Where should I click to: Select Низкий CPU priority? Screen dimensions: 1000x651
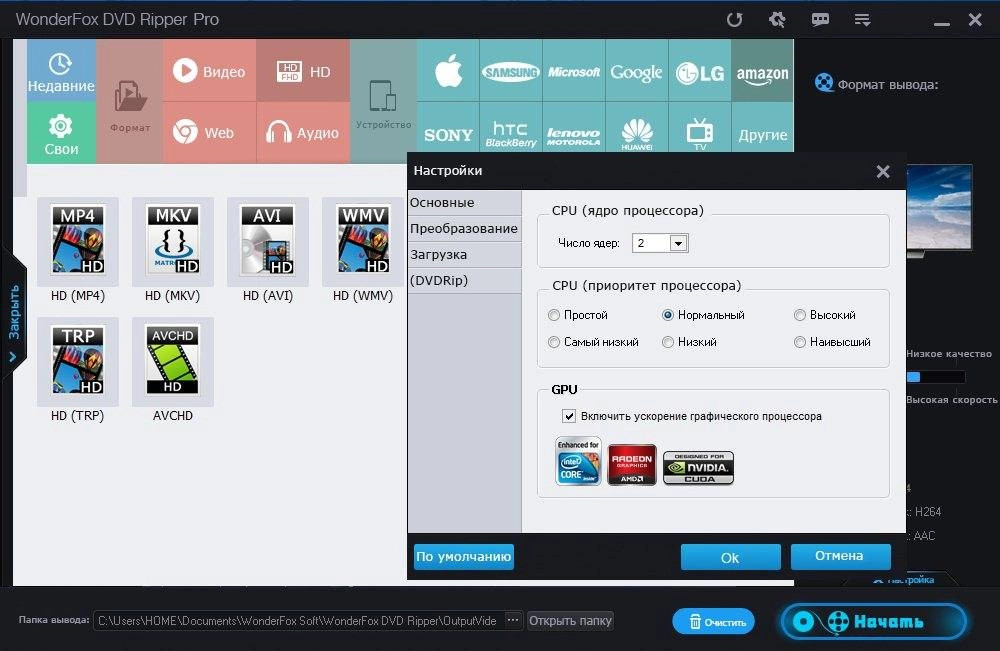[689, 342]
